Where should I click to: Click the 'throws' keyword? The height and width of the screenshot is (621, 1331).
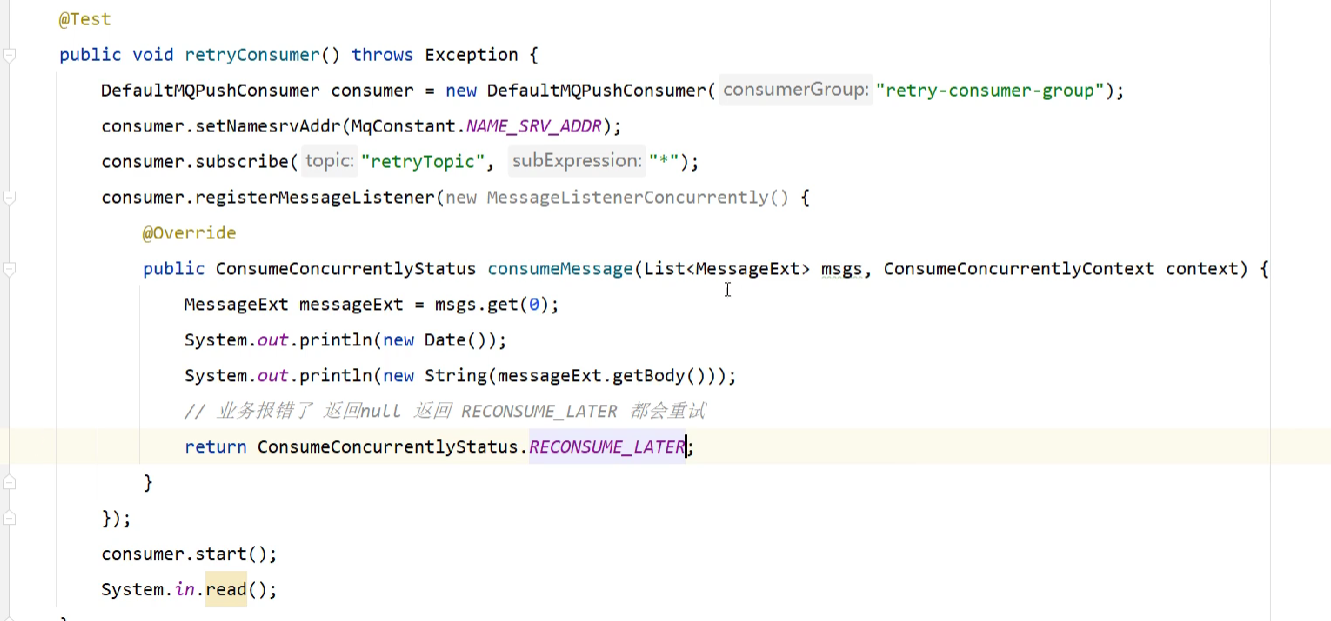(x=383, y=55)
